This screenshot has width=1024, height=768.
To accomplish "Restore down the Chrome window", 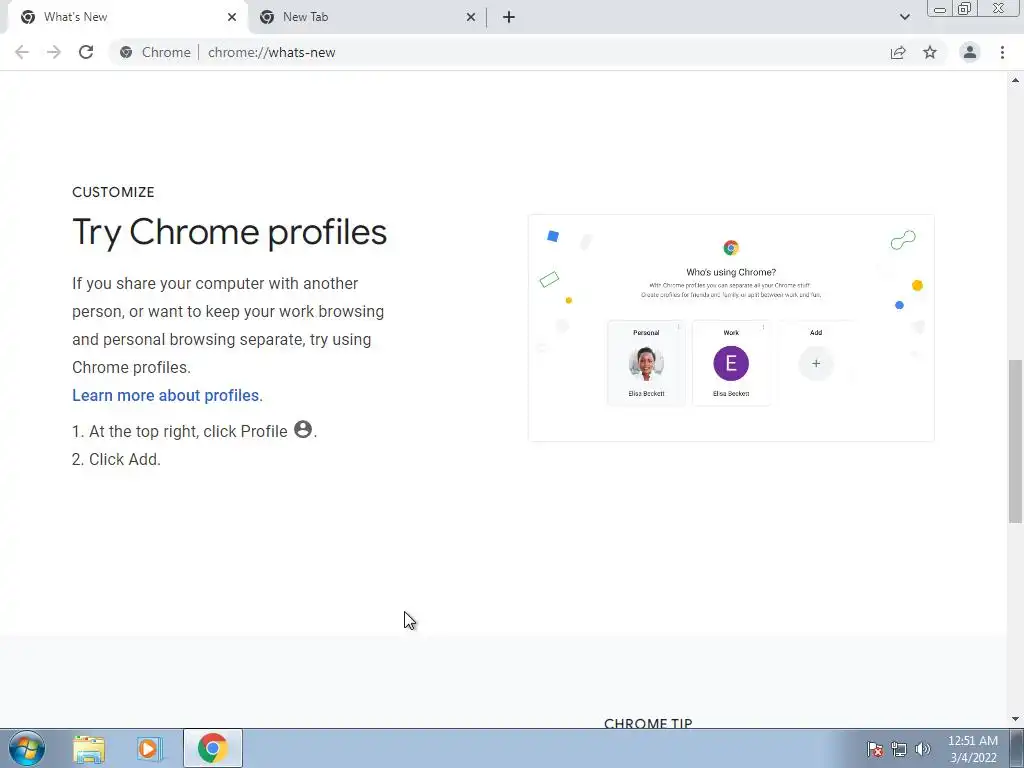I will click(964, 8).
